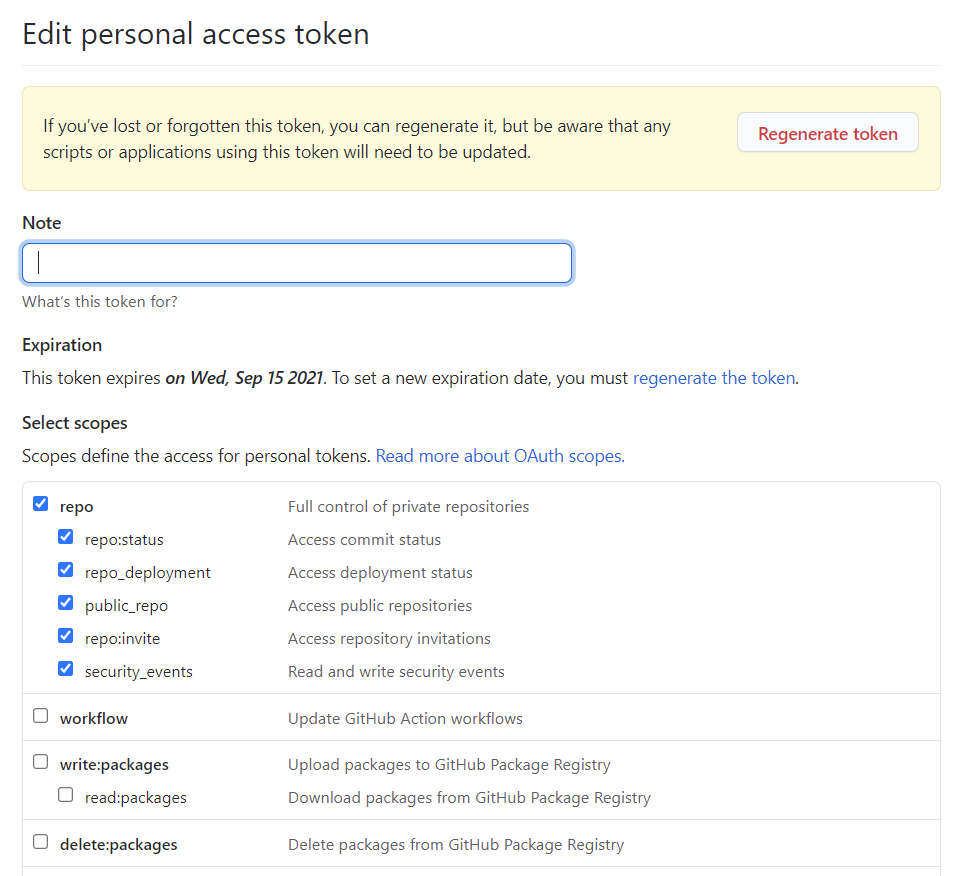The image size is (961, 876).
Task: Toggle the repo:invite checkbox
Action: tap(66, 636)
